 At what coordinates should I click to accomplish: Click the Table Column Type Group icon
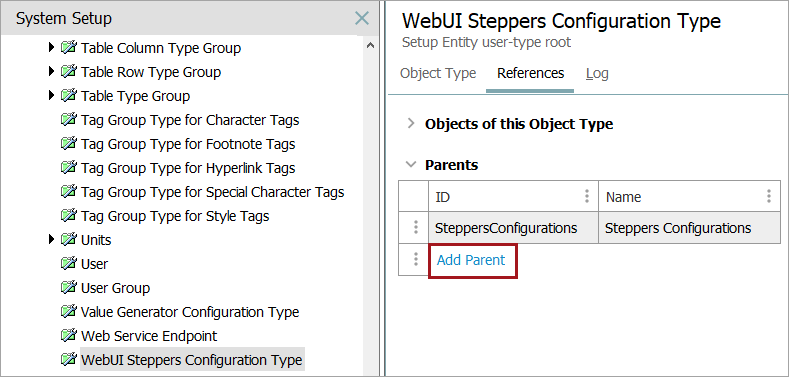68,48
